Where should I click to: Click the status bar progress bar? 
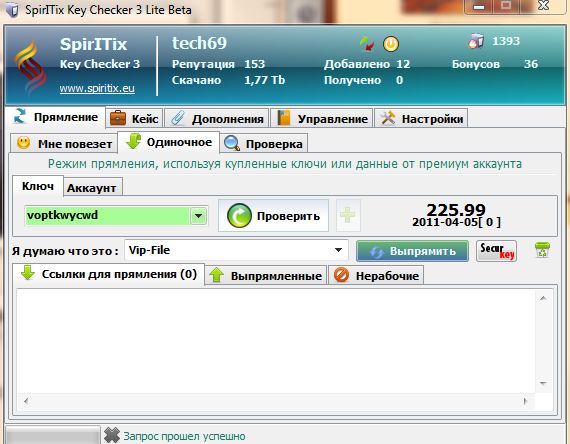coord(53,435)
